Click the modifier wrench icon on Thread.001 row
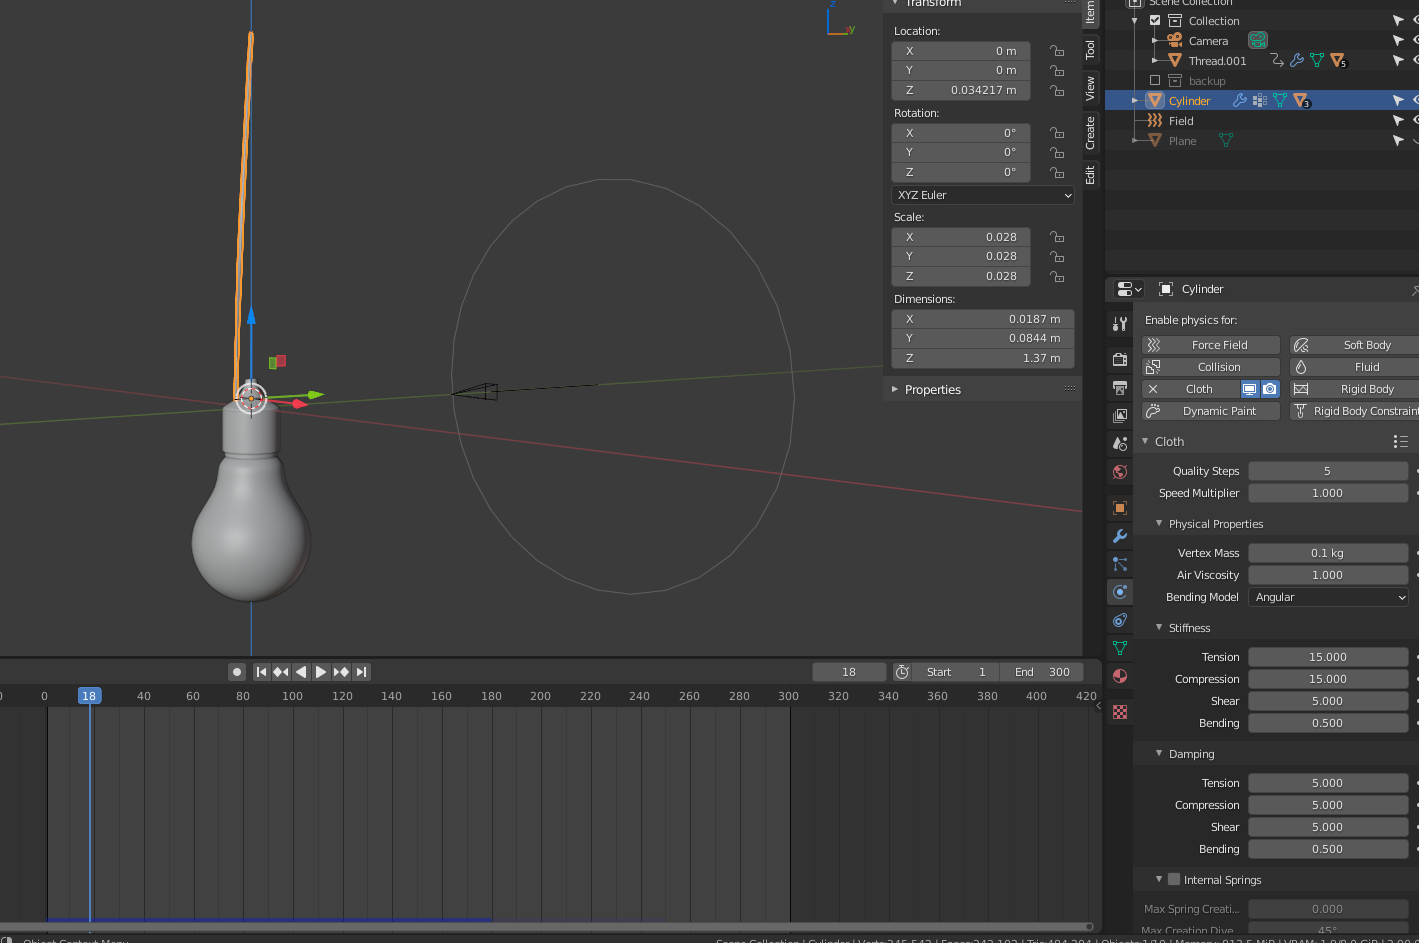This screenshot has width=1419, height=943. click(x=1297, y=60)
